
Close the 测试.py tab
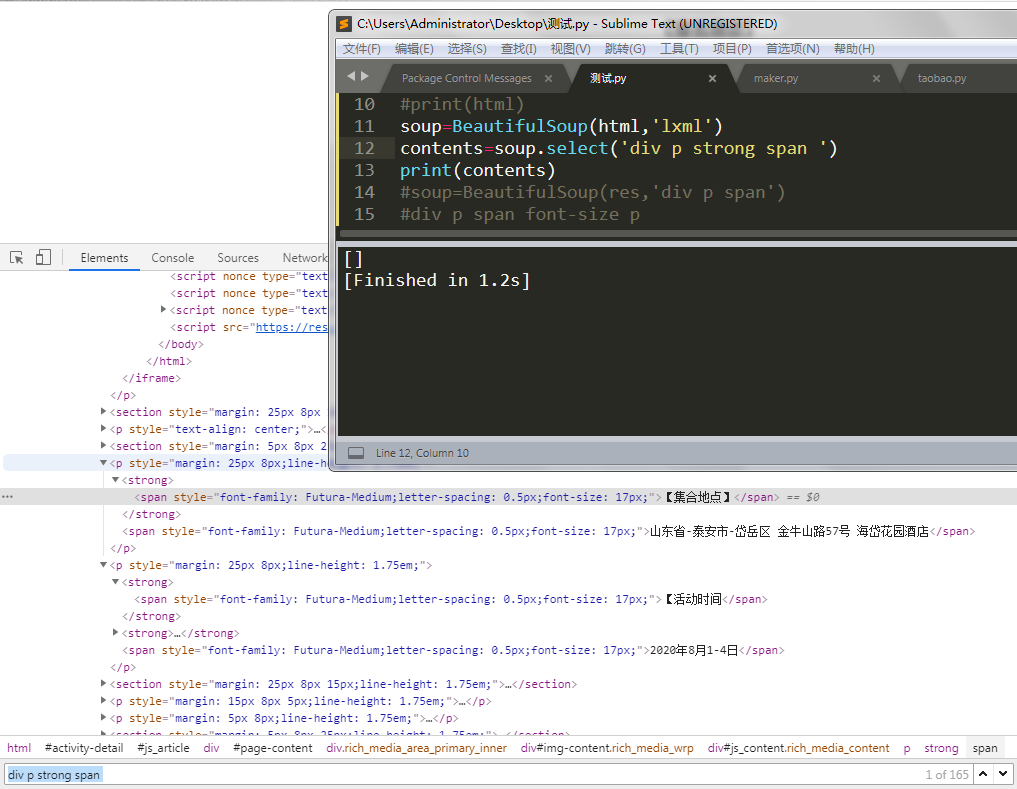(x=712, y=79)
